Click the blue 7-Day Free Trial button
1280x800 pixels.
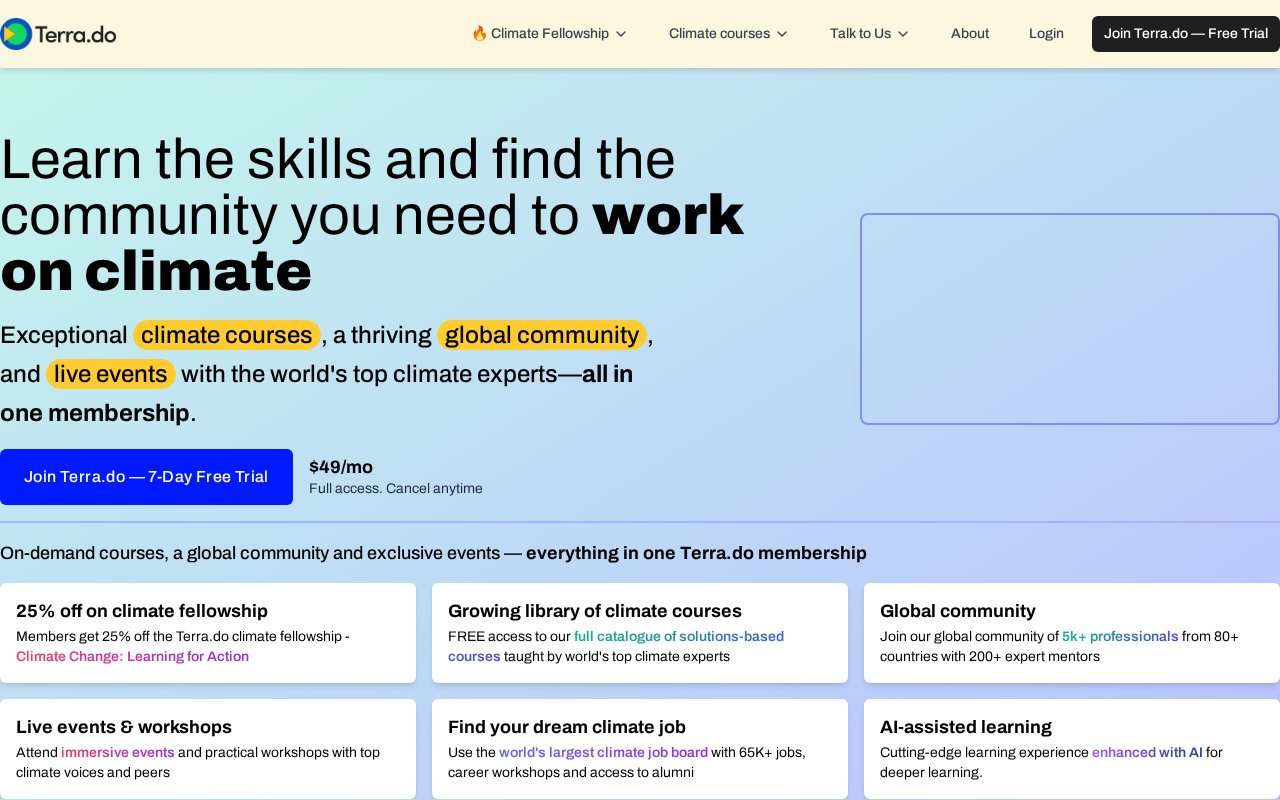tap(146, 477)
